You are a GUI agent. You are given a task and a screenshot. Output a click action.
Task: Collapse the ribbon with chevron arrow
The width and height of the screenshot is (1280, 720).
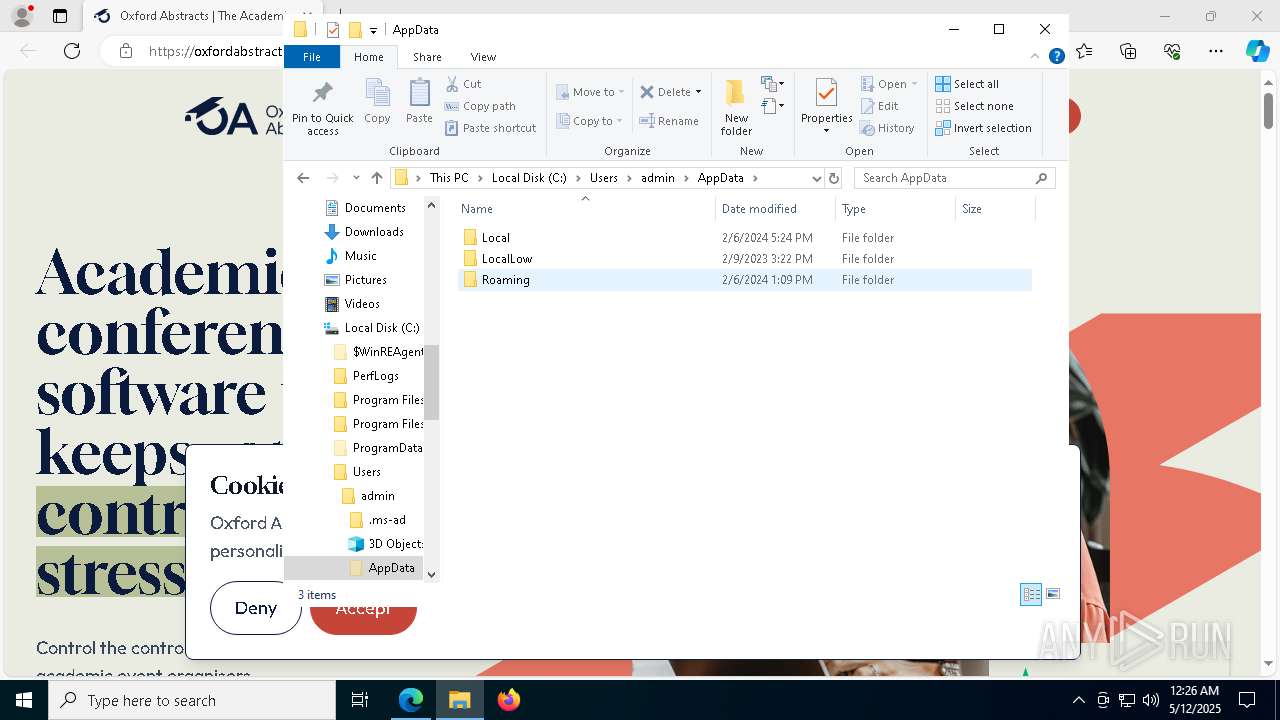[1036, 57]
